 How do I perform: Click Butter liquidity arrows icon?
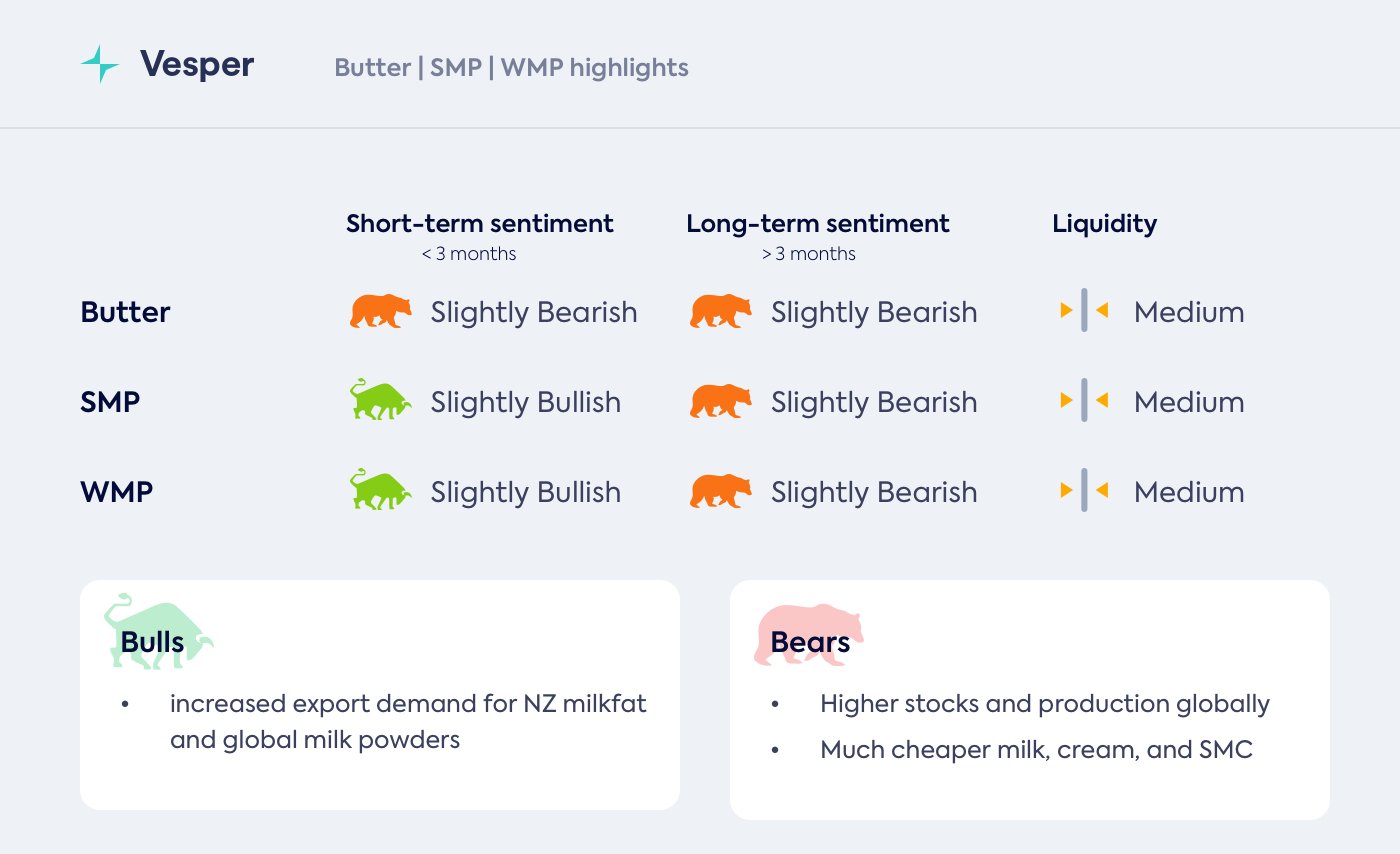point(1084,311)
